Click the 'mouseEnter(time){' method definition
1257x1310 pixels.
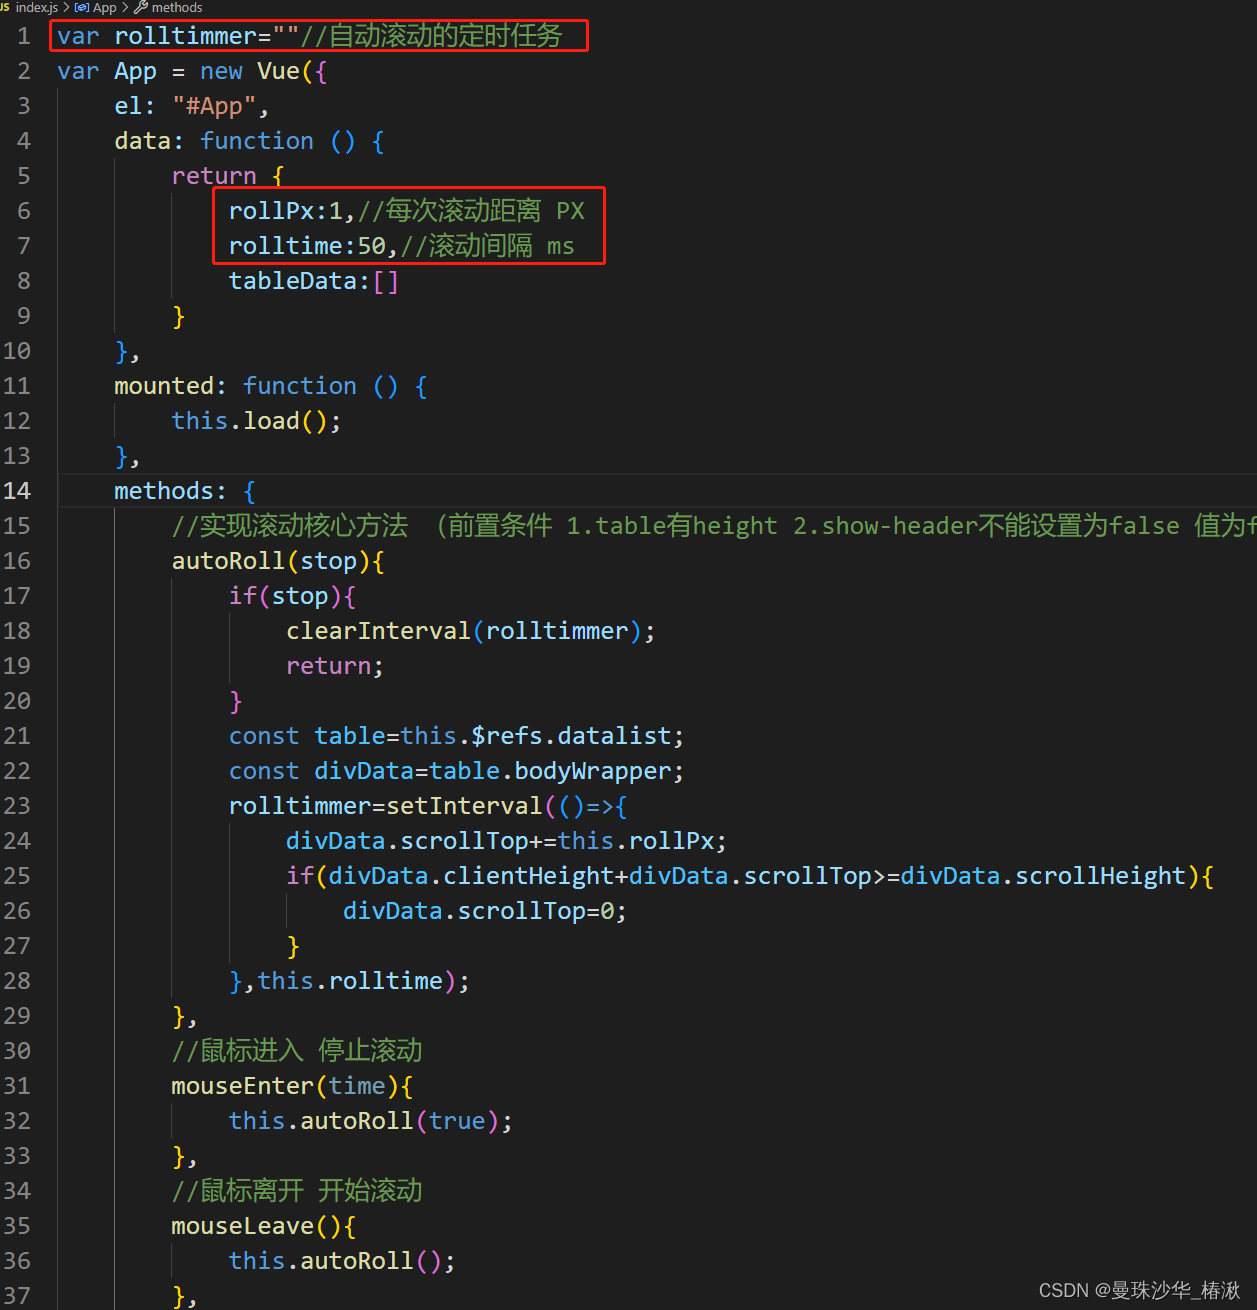(292, 1086)
